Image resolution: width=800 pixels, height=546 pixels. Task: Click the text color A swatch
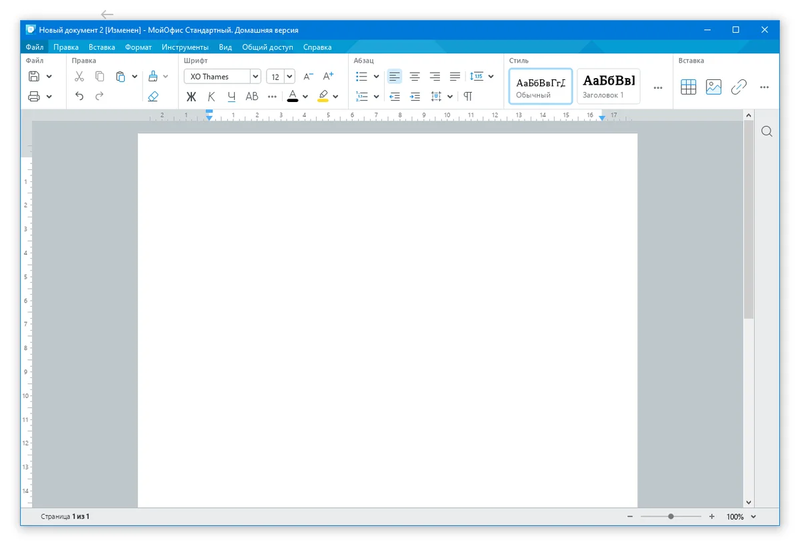point(292,96)
